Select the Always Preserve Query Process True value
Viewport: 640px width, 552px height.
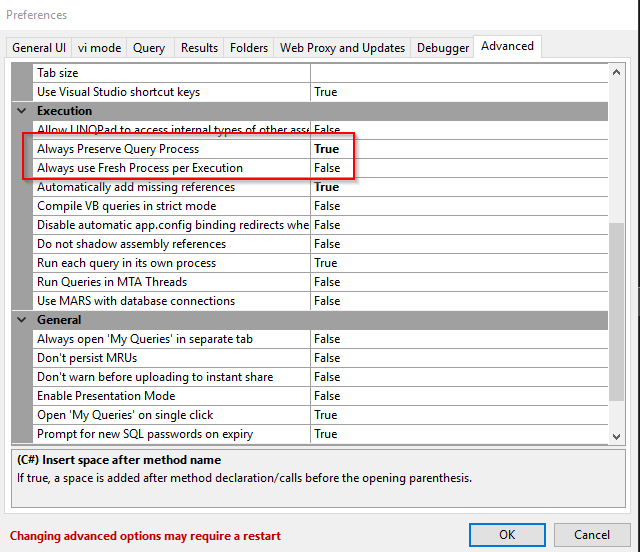[327, 149]
